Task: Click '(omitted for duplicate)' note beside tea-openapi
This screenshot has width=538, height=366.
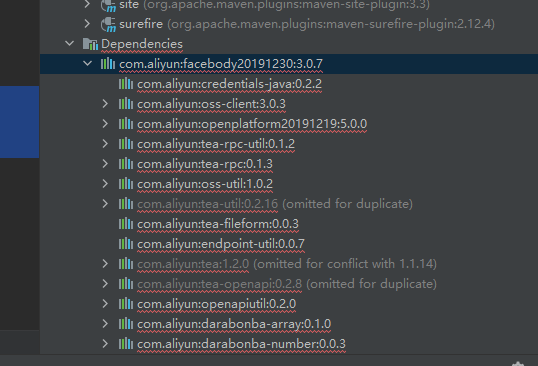Action: (x=371, y=284)
